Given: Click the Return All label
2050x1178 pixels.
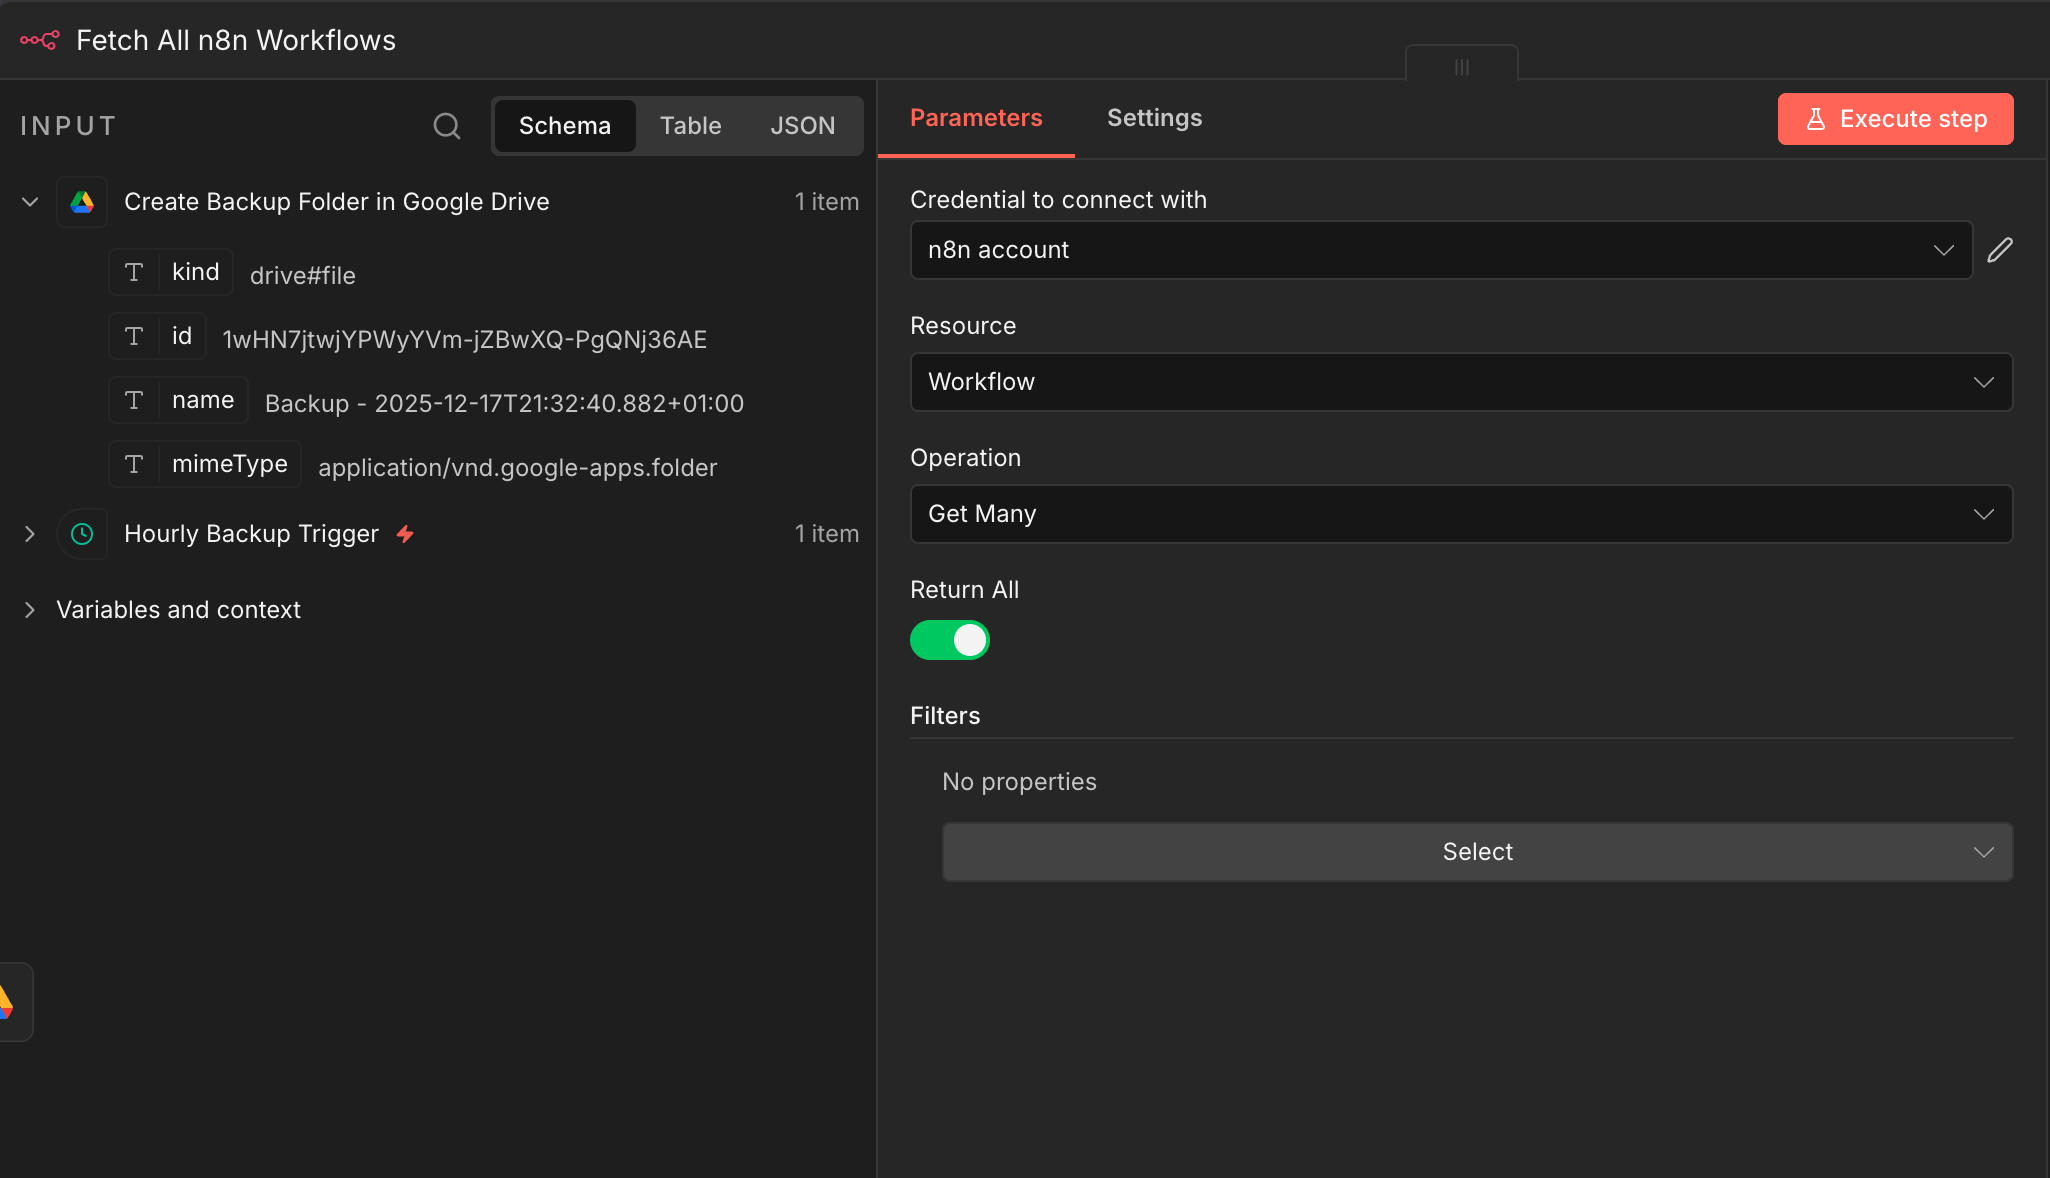Looking at the screenshot, I should click(x=965, y=590).
